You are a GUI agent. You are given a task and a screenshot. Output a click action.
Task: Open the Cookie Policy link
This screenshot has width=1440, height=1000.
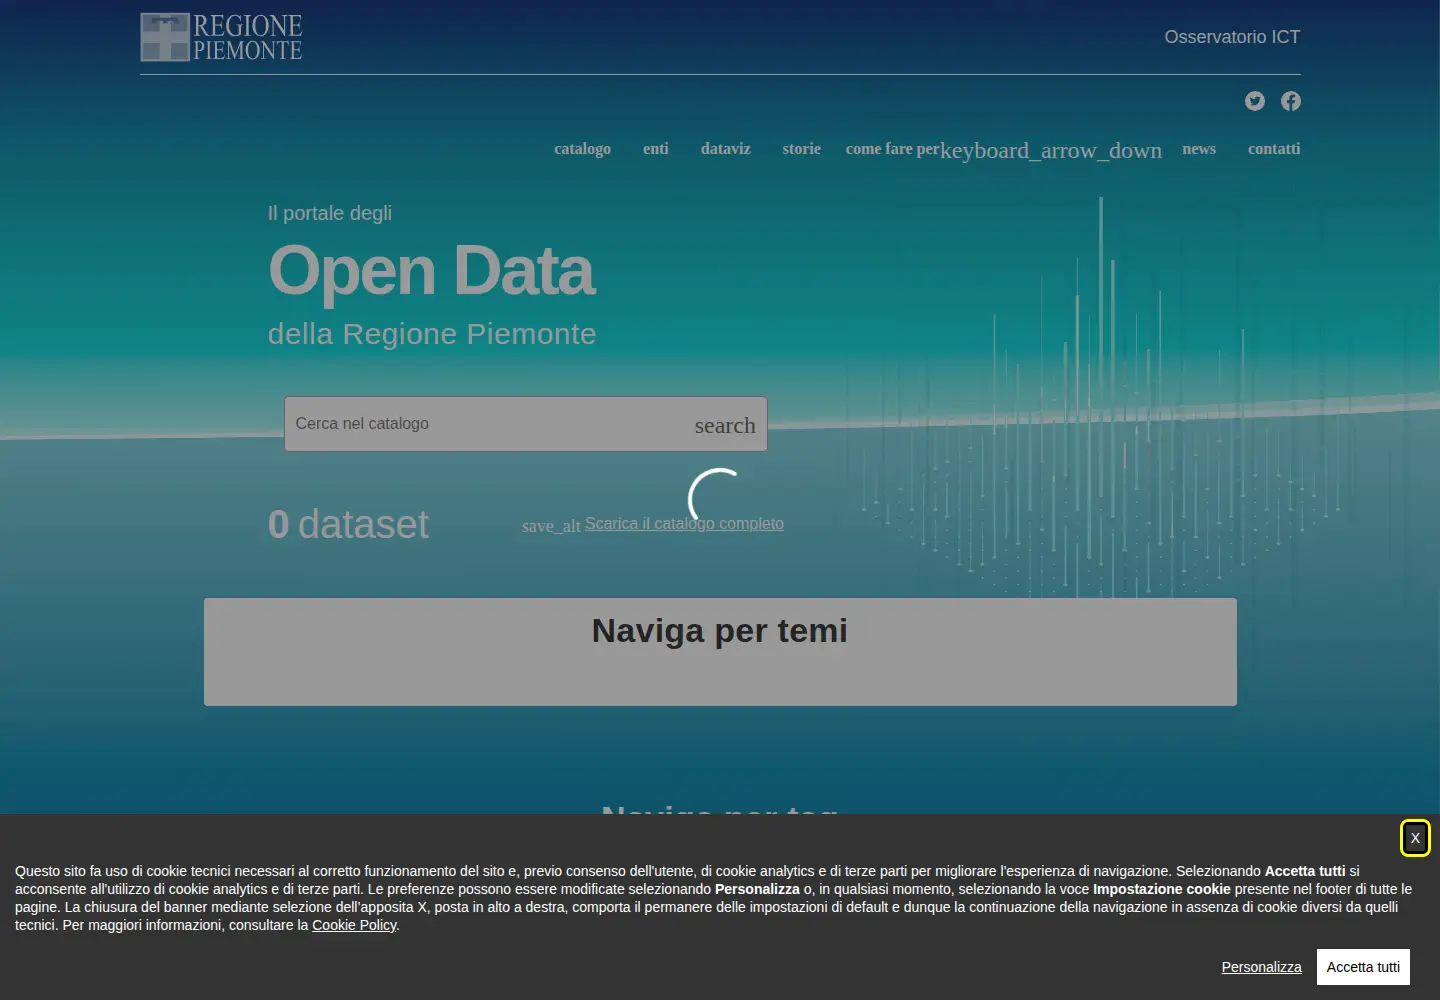[x=354, y=925]
